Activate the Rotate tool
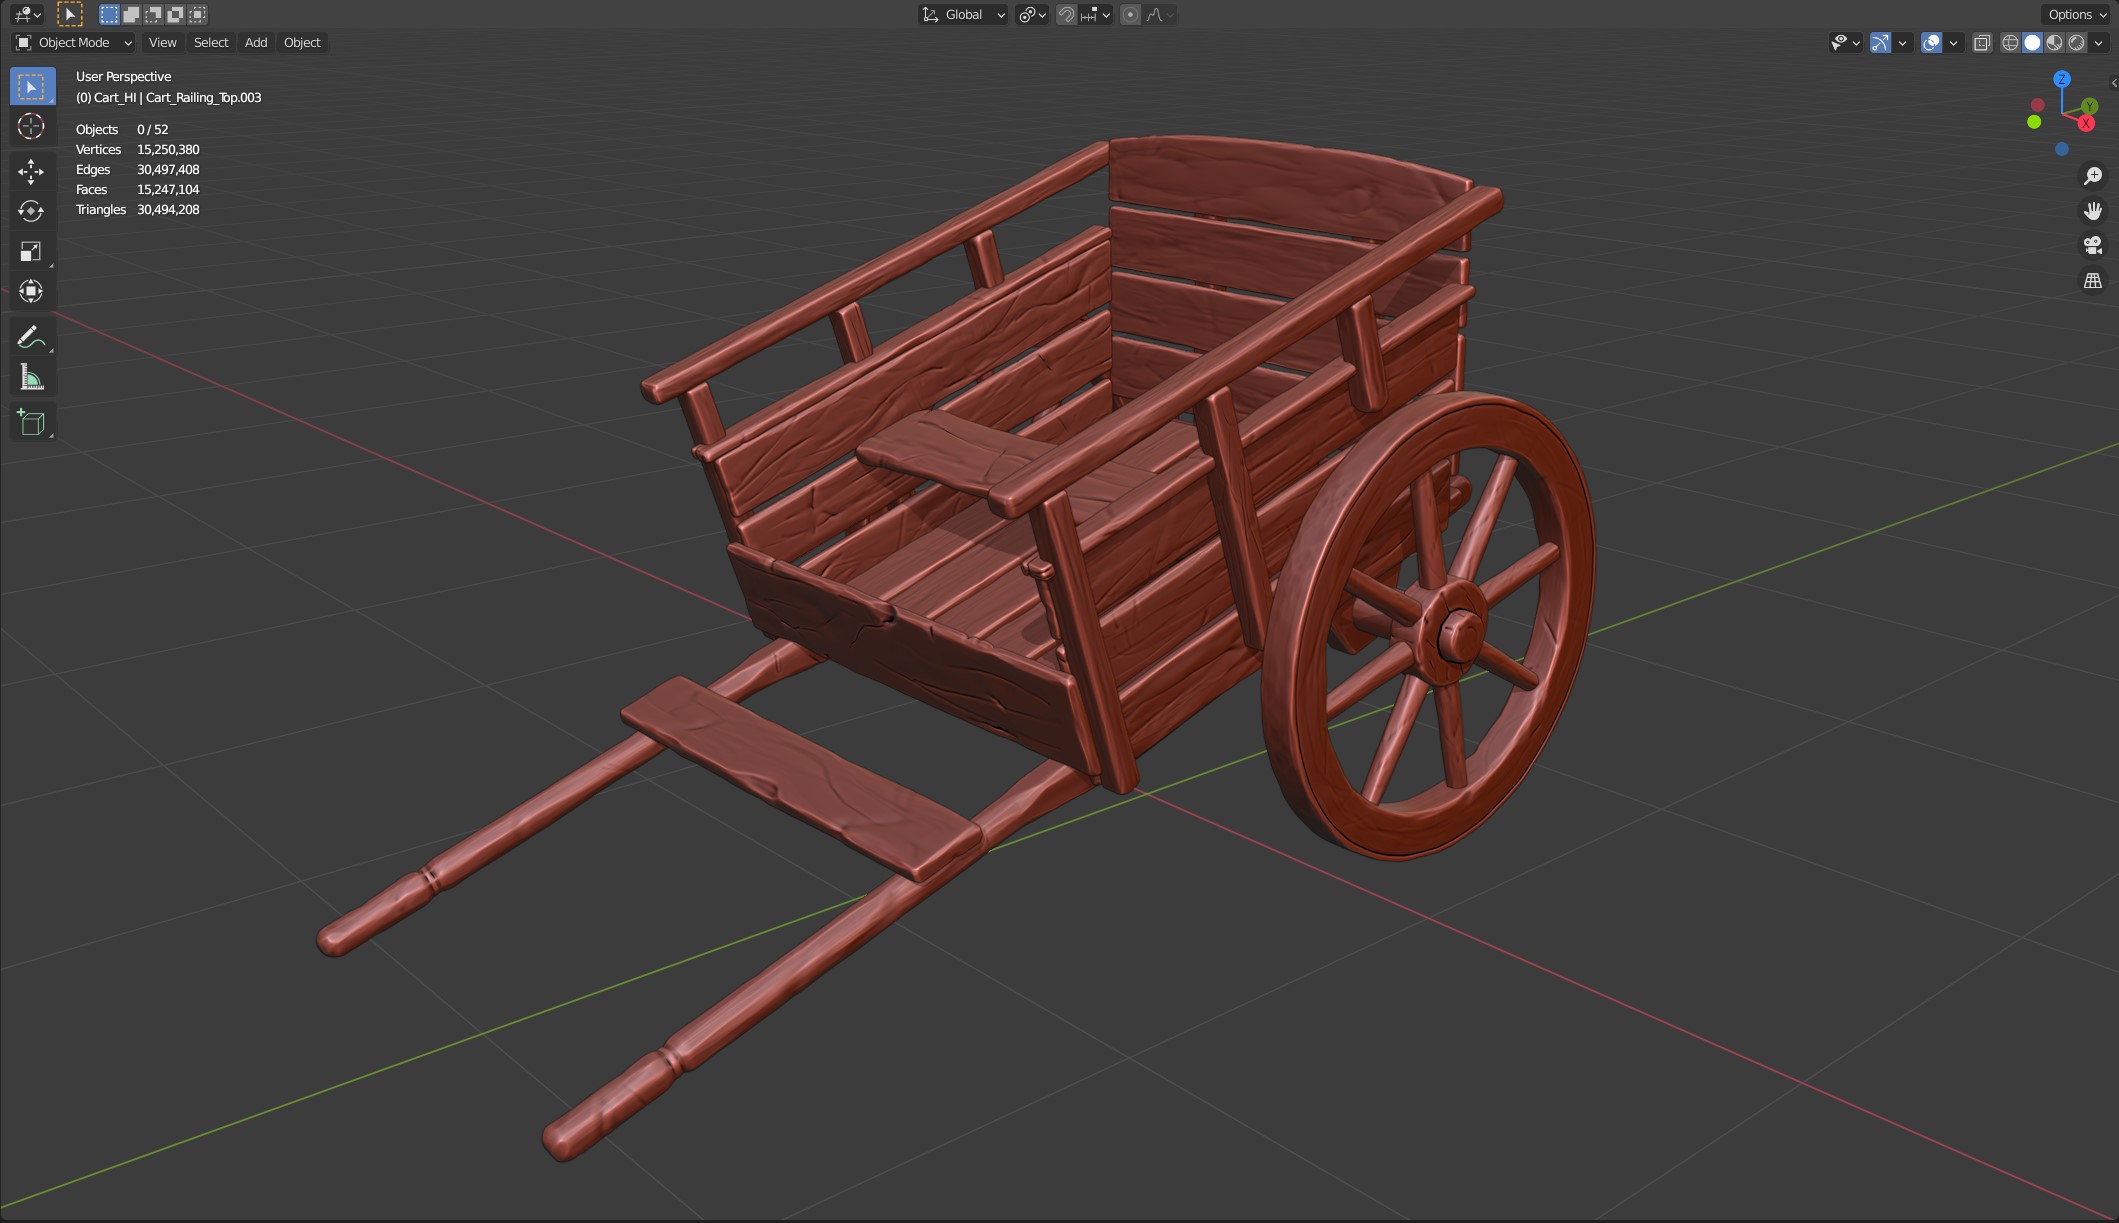The height and width of the screenshot is (1223, 2119). pos(31,211)
